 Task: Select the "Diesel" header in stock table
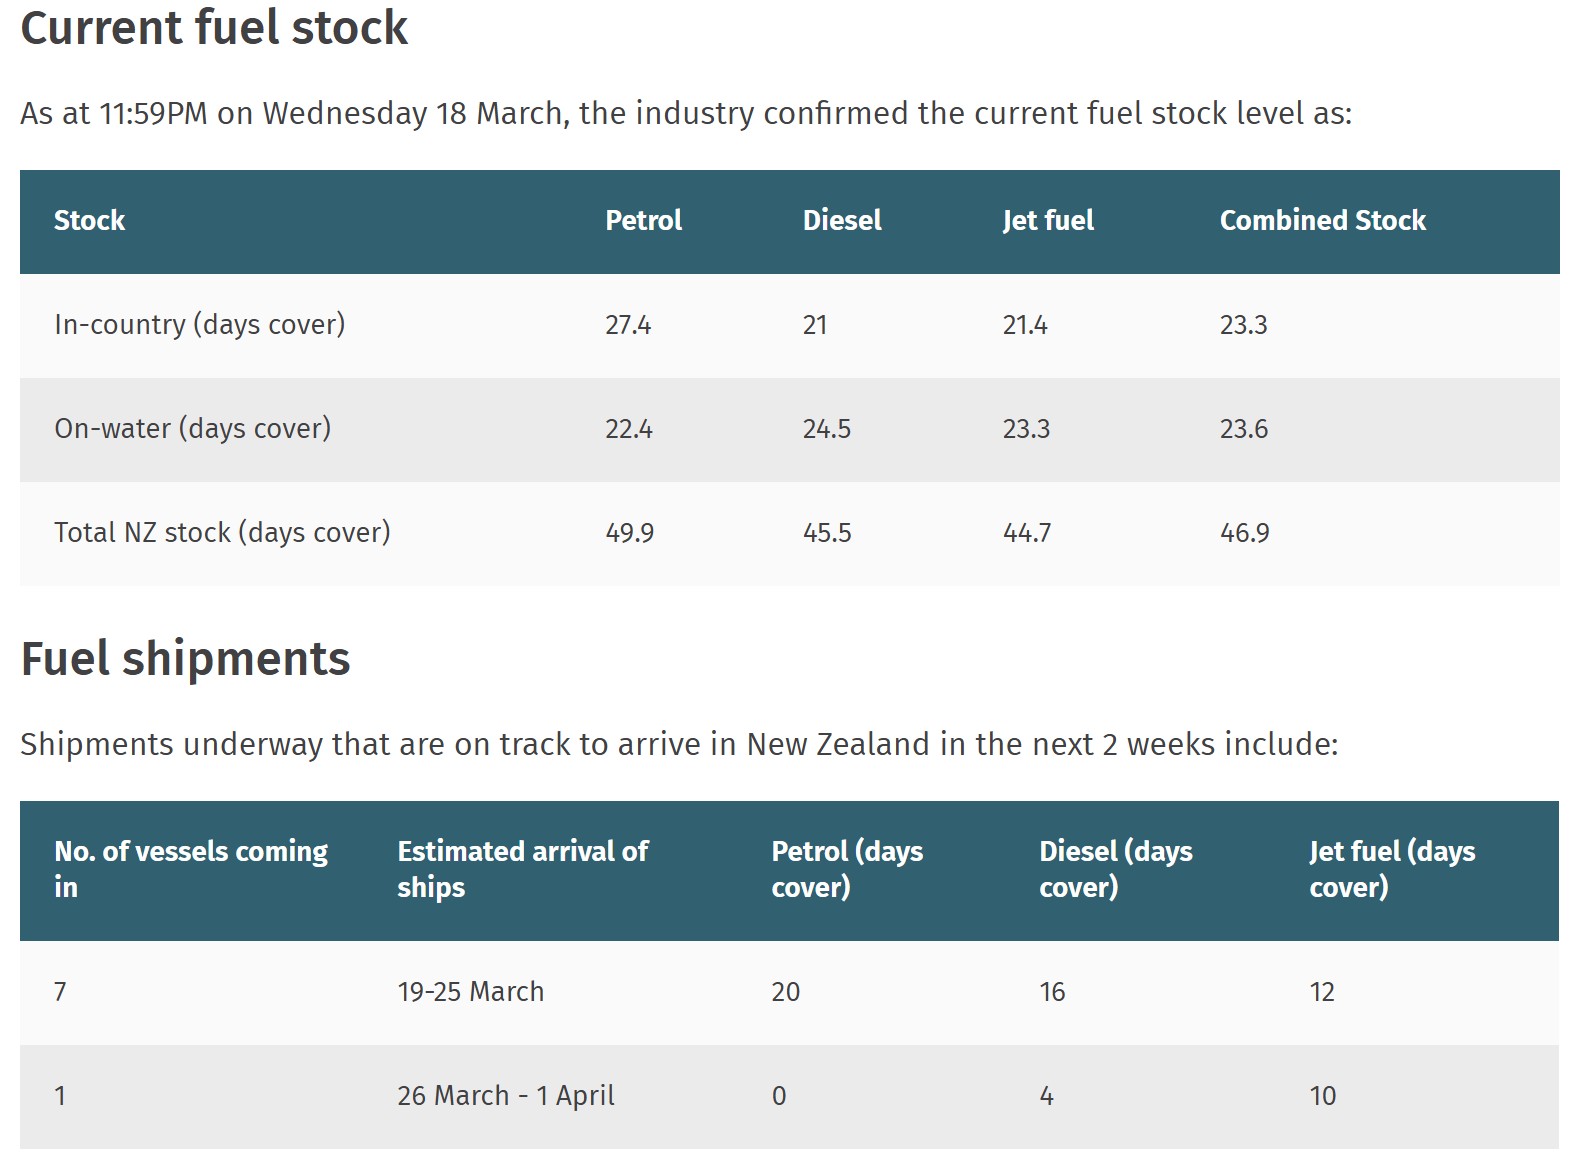click(842, 221)
